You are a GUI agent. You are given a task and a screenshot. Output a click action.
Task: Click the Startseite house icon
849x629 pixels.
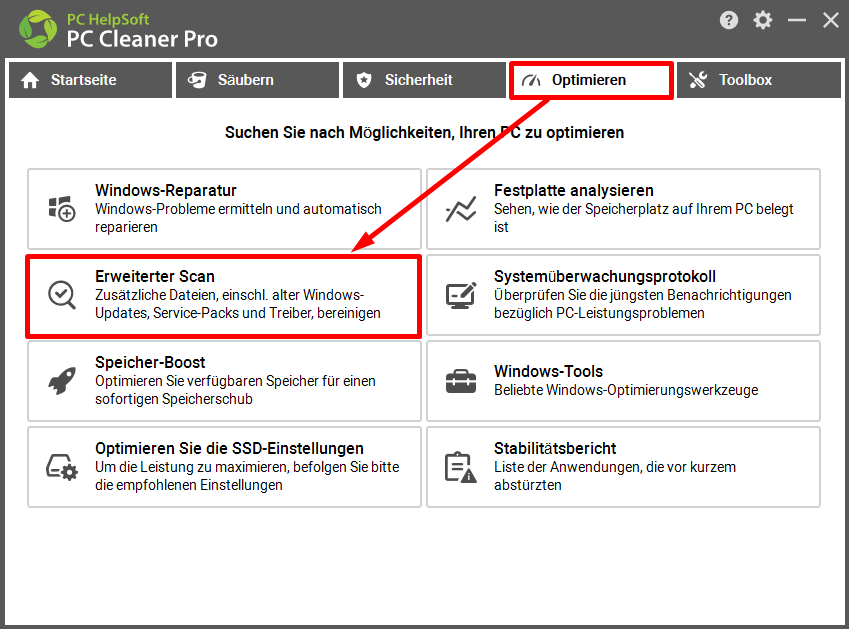[x=30, y=80]
